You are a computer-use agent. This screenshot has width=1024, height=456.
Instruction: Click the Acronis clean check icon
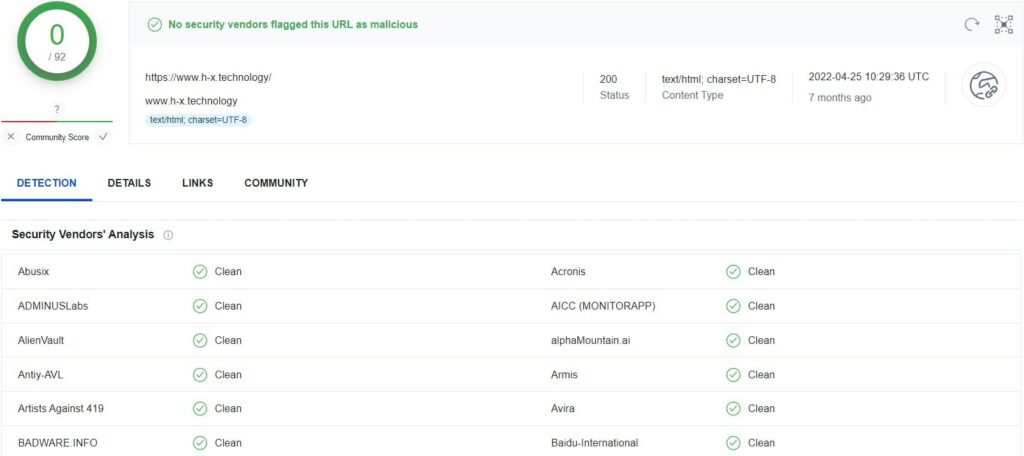[733, 272]
